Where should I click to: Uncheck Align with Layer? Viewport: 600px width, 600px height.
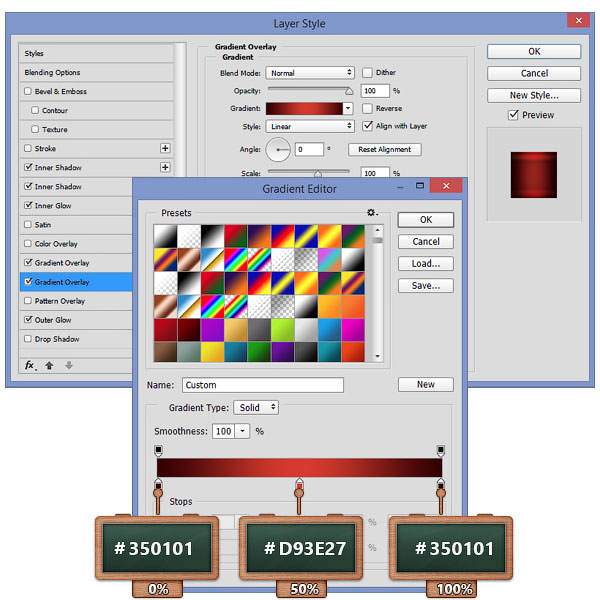367,126
